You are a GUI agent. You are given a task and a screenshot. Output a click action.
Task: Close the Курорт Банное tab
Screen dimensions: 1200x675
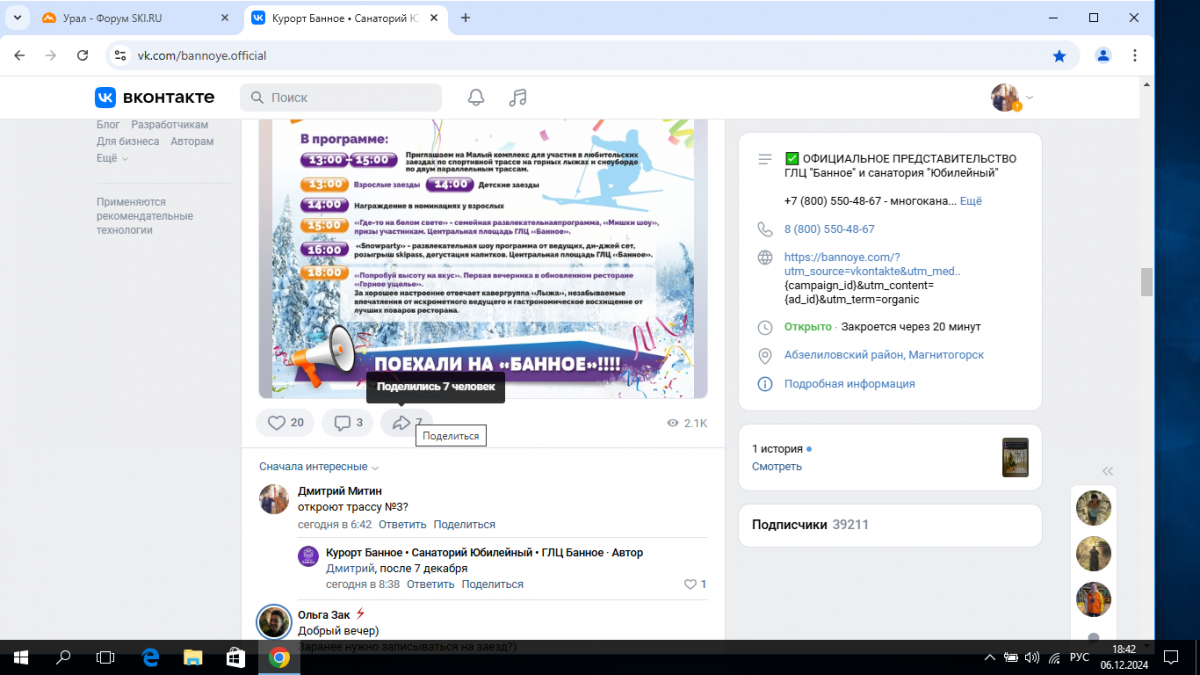coord(432,18)
